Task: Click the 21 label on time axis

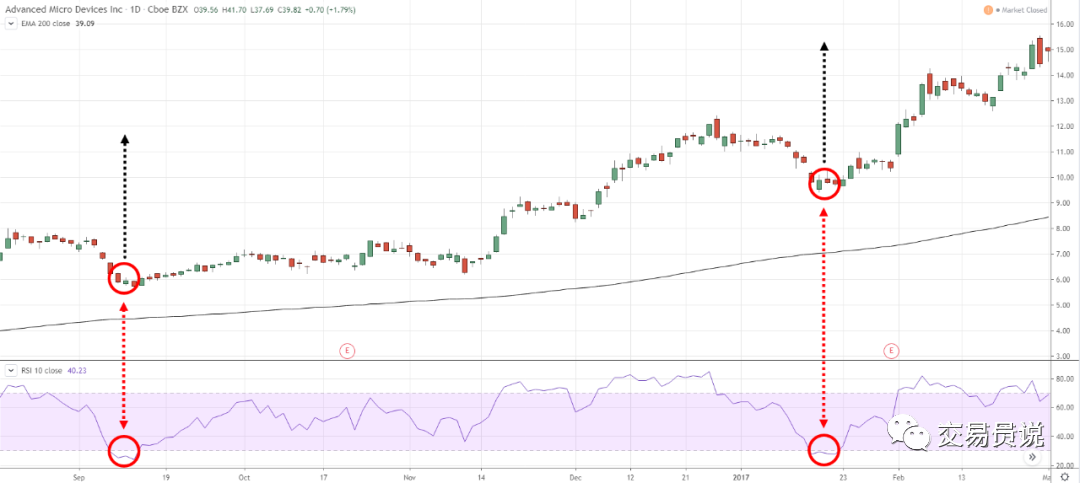Action: click(685, 476)
